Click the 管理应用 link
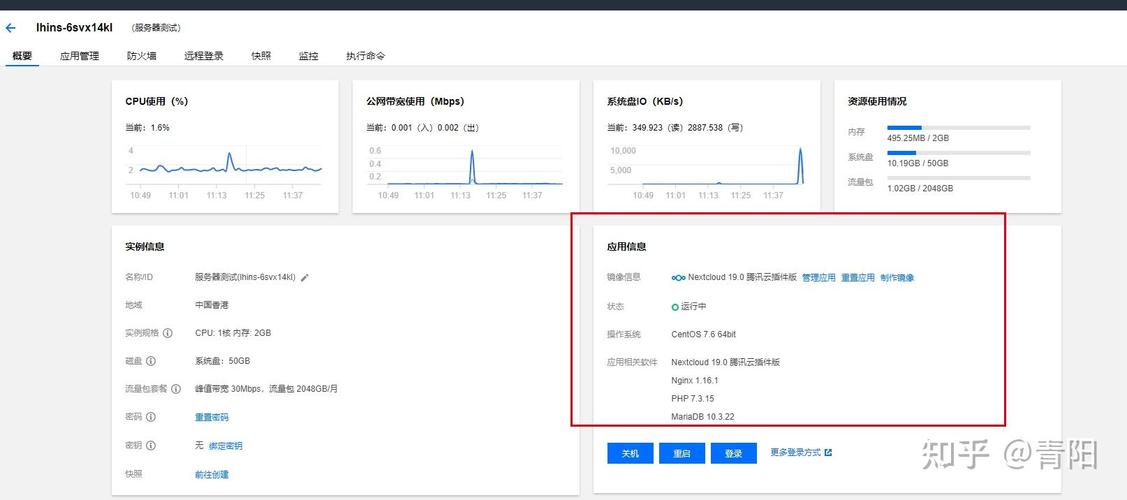 tap(819, 277)
